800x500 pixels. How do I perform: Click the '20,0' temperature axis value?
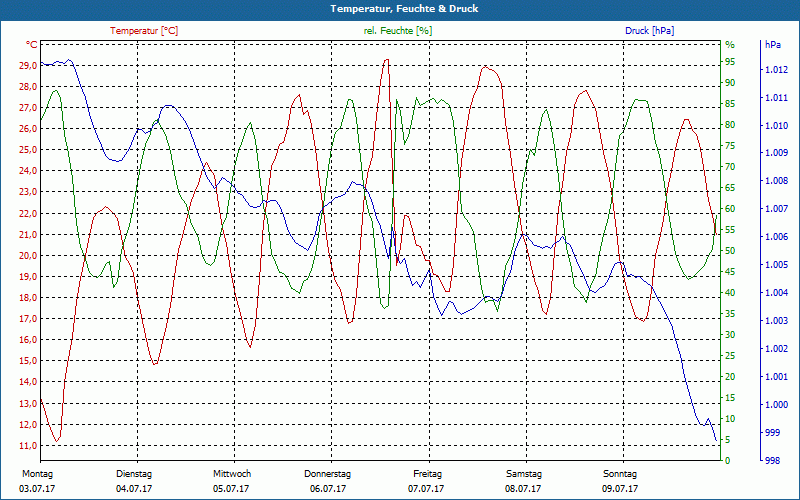pyautogui.click(x=28, y=256)
